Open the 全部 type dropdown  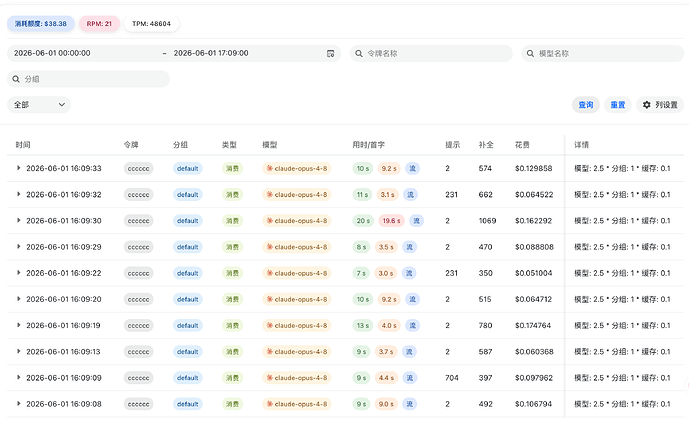point(39,105)
